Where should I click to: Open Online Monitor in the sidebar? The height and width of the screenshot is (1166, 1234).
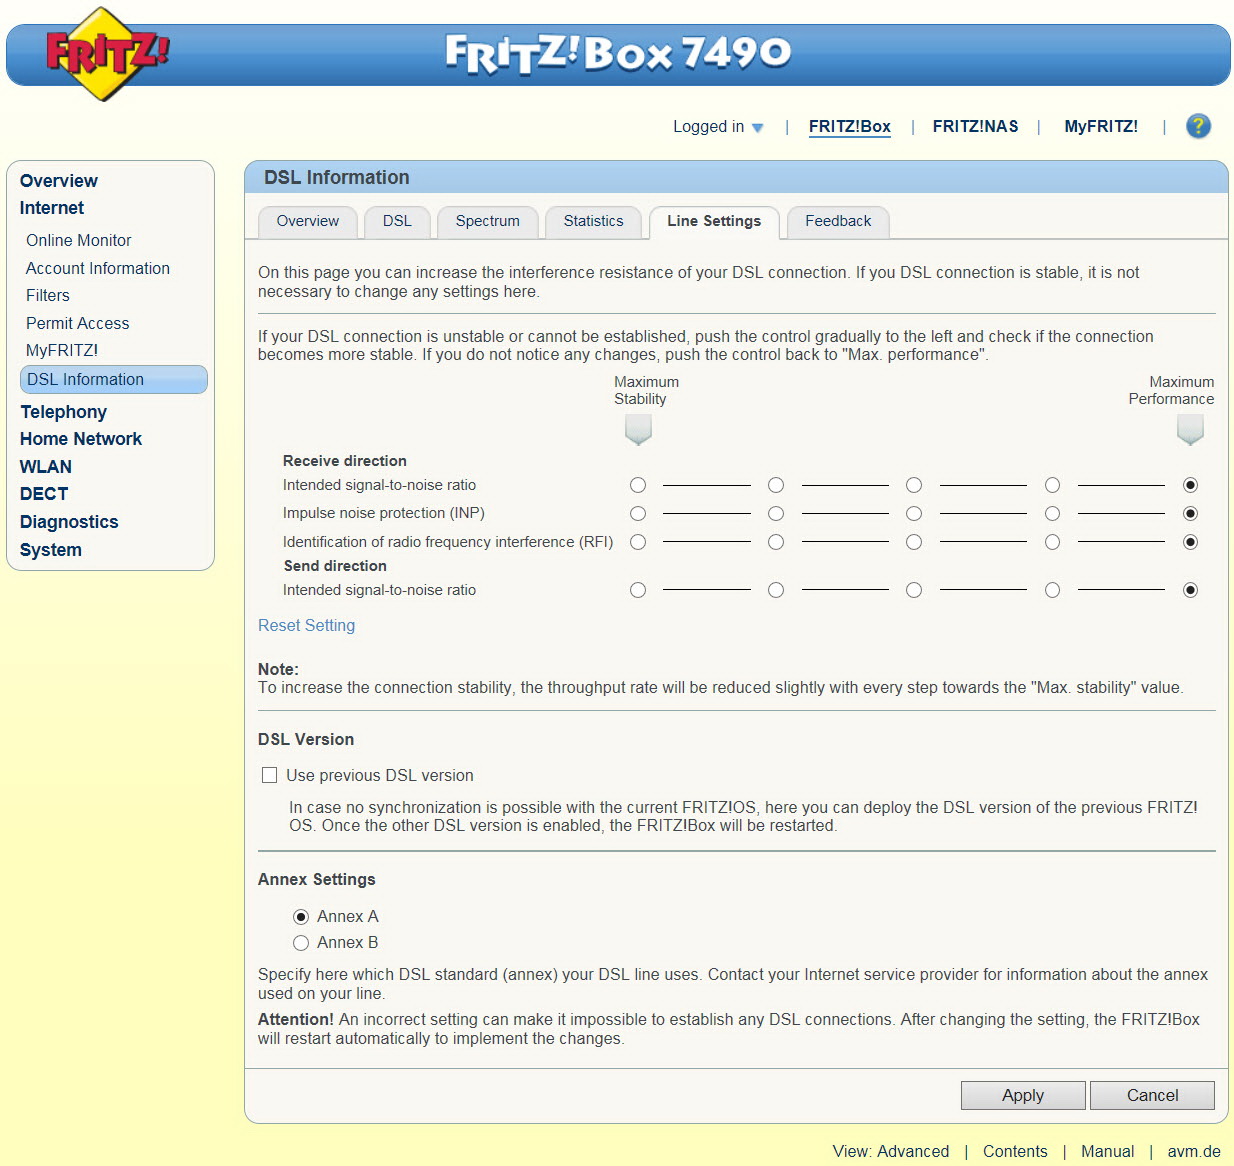[79, 240]
